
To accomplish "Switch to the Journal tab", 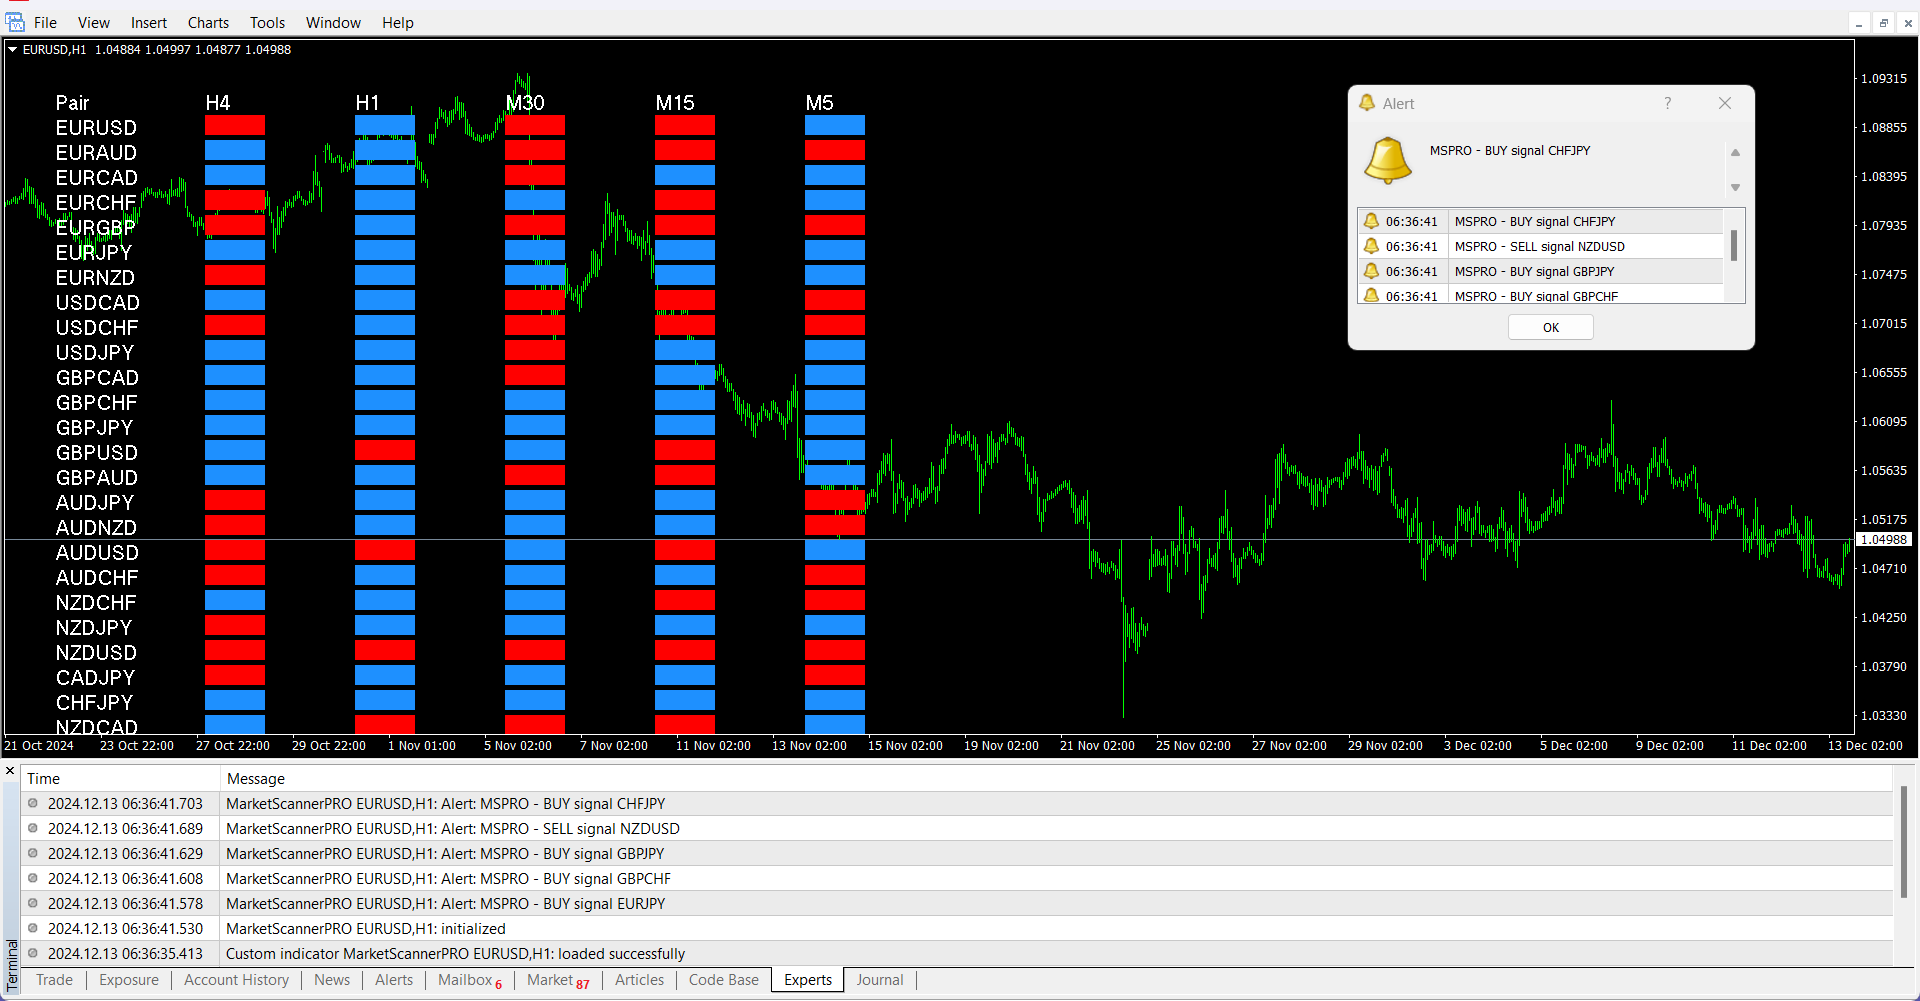I will [879, 980].
